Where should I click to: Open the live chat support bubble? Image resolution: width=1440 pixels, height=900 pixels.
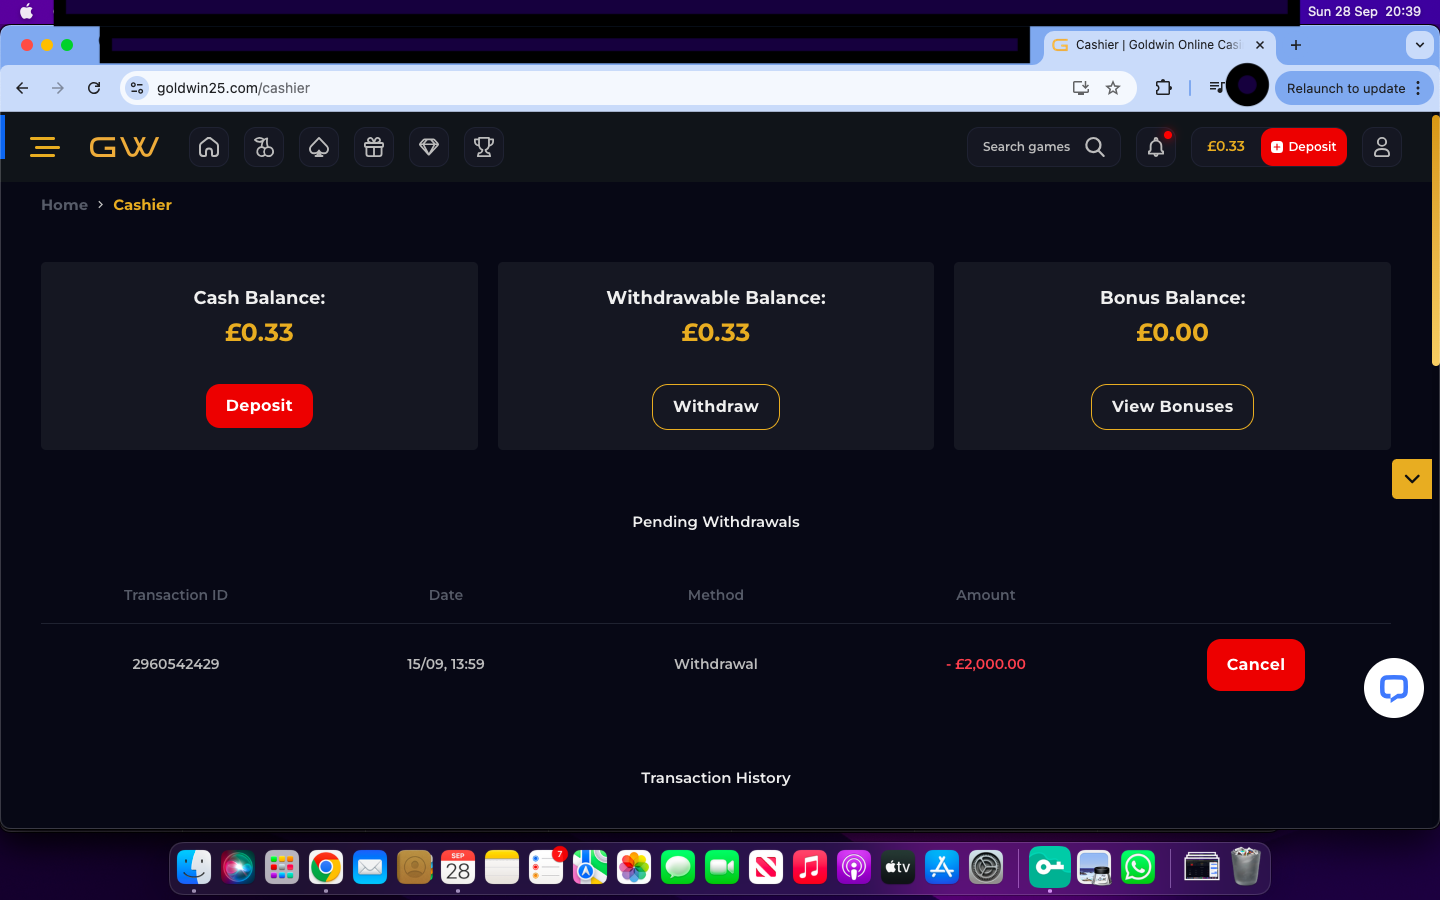click(x=1393, y=688)
